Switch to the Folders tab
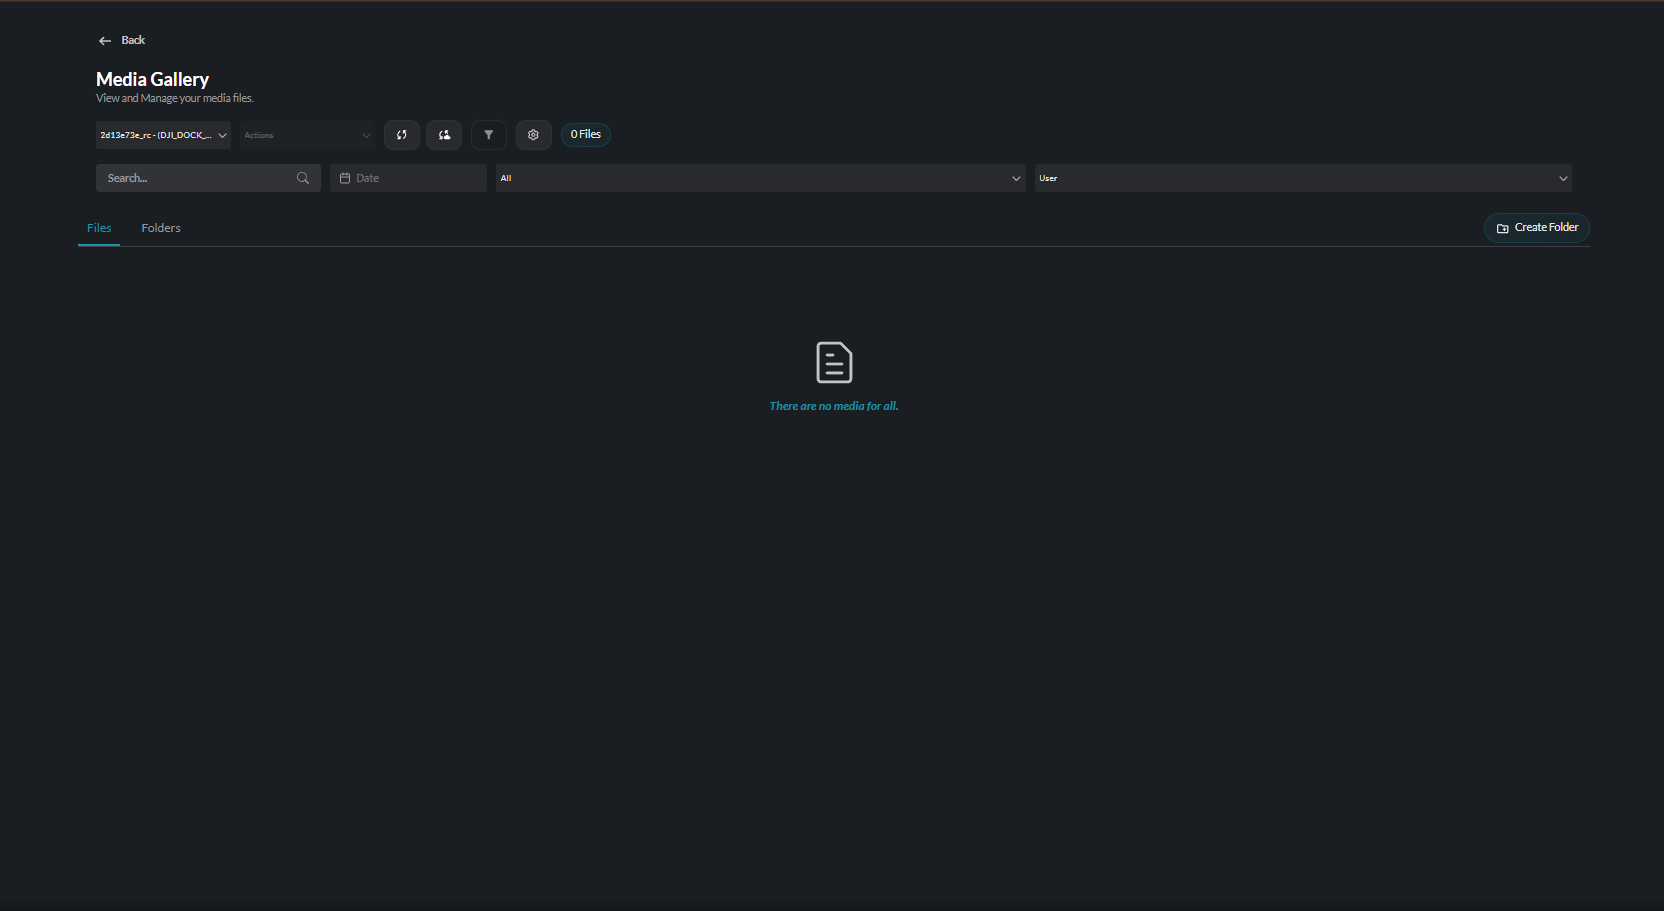Viewport: 1664px width, 911px height. [161, 228]
